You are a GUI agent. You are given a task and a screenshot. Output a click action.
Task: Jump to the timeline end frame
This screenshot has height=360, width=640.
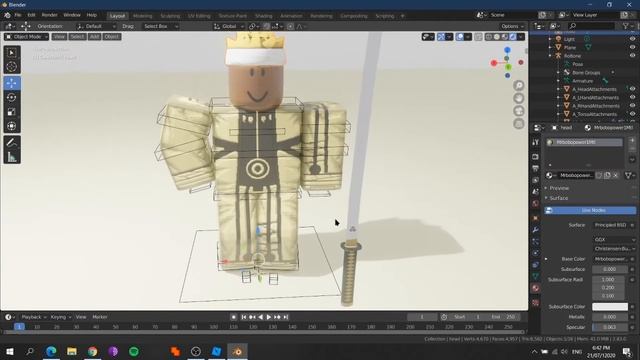click(x=286, y=317)
